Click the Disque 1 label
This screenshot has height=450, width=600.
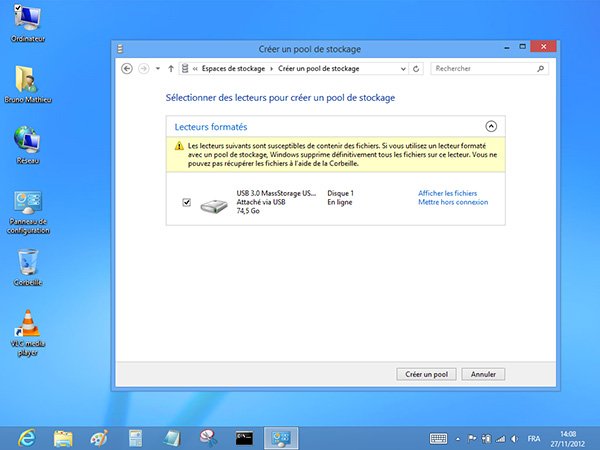click(340, 193)
